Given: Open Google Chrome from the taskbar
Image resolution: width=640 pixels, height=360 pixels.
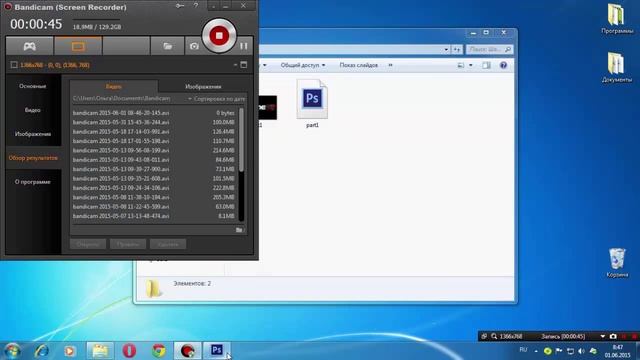Looking at the screenshot, I should tap(159, 351).
